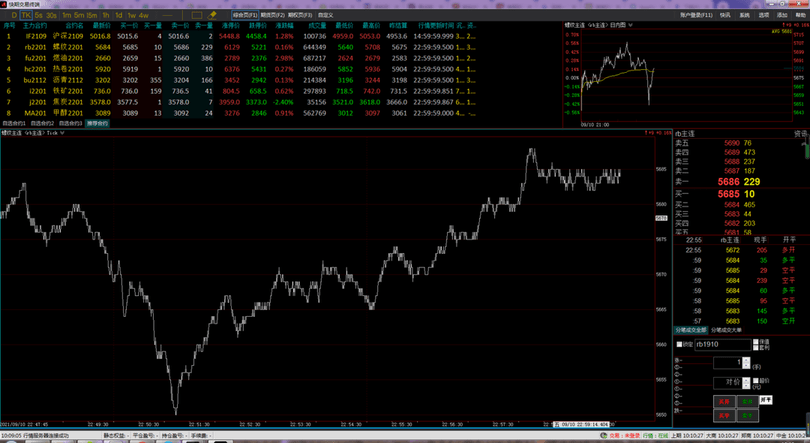The height and width of the screenshot is (443, 810).
Task: Select the rectangle drawing tool
Action: tap(197, 15)
